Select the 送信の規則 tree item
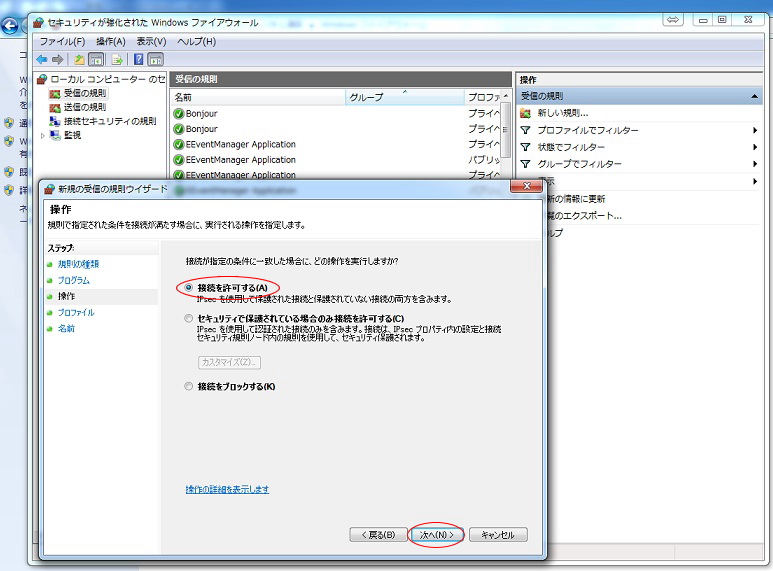Screen dimensions: 773x571 pyautogui.click(x=85, y=107)
